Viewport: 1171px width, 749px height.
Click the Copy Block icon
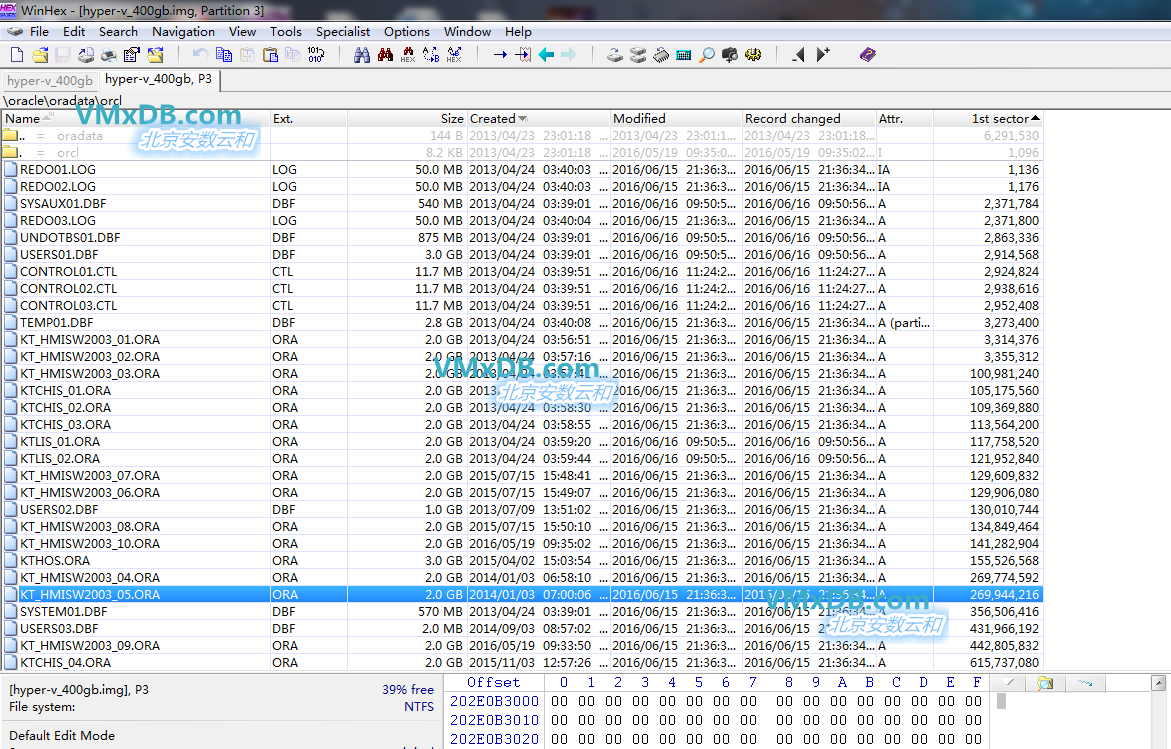(223, 55)
